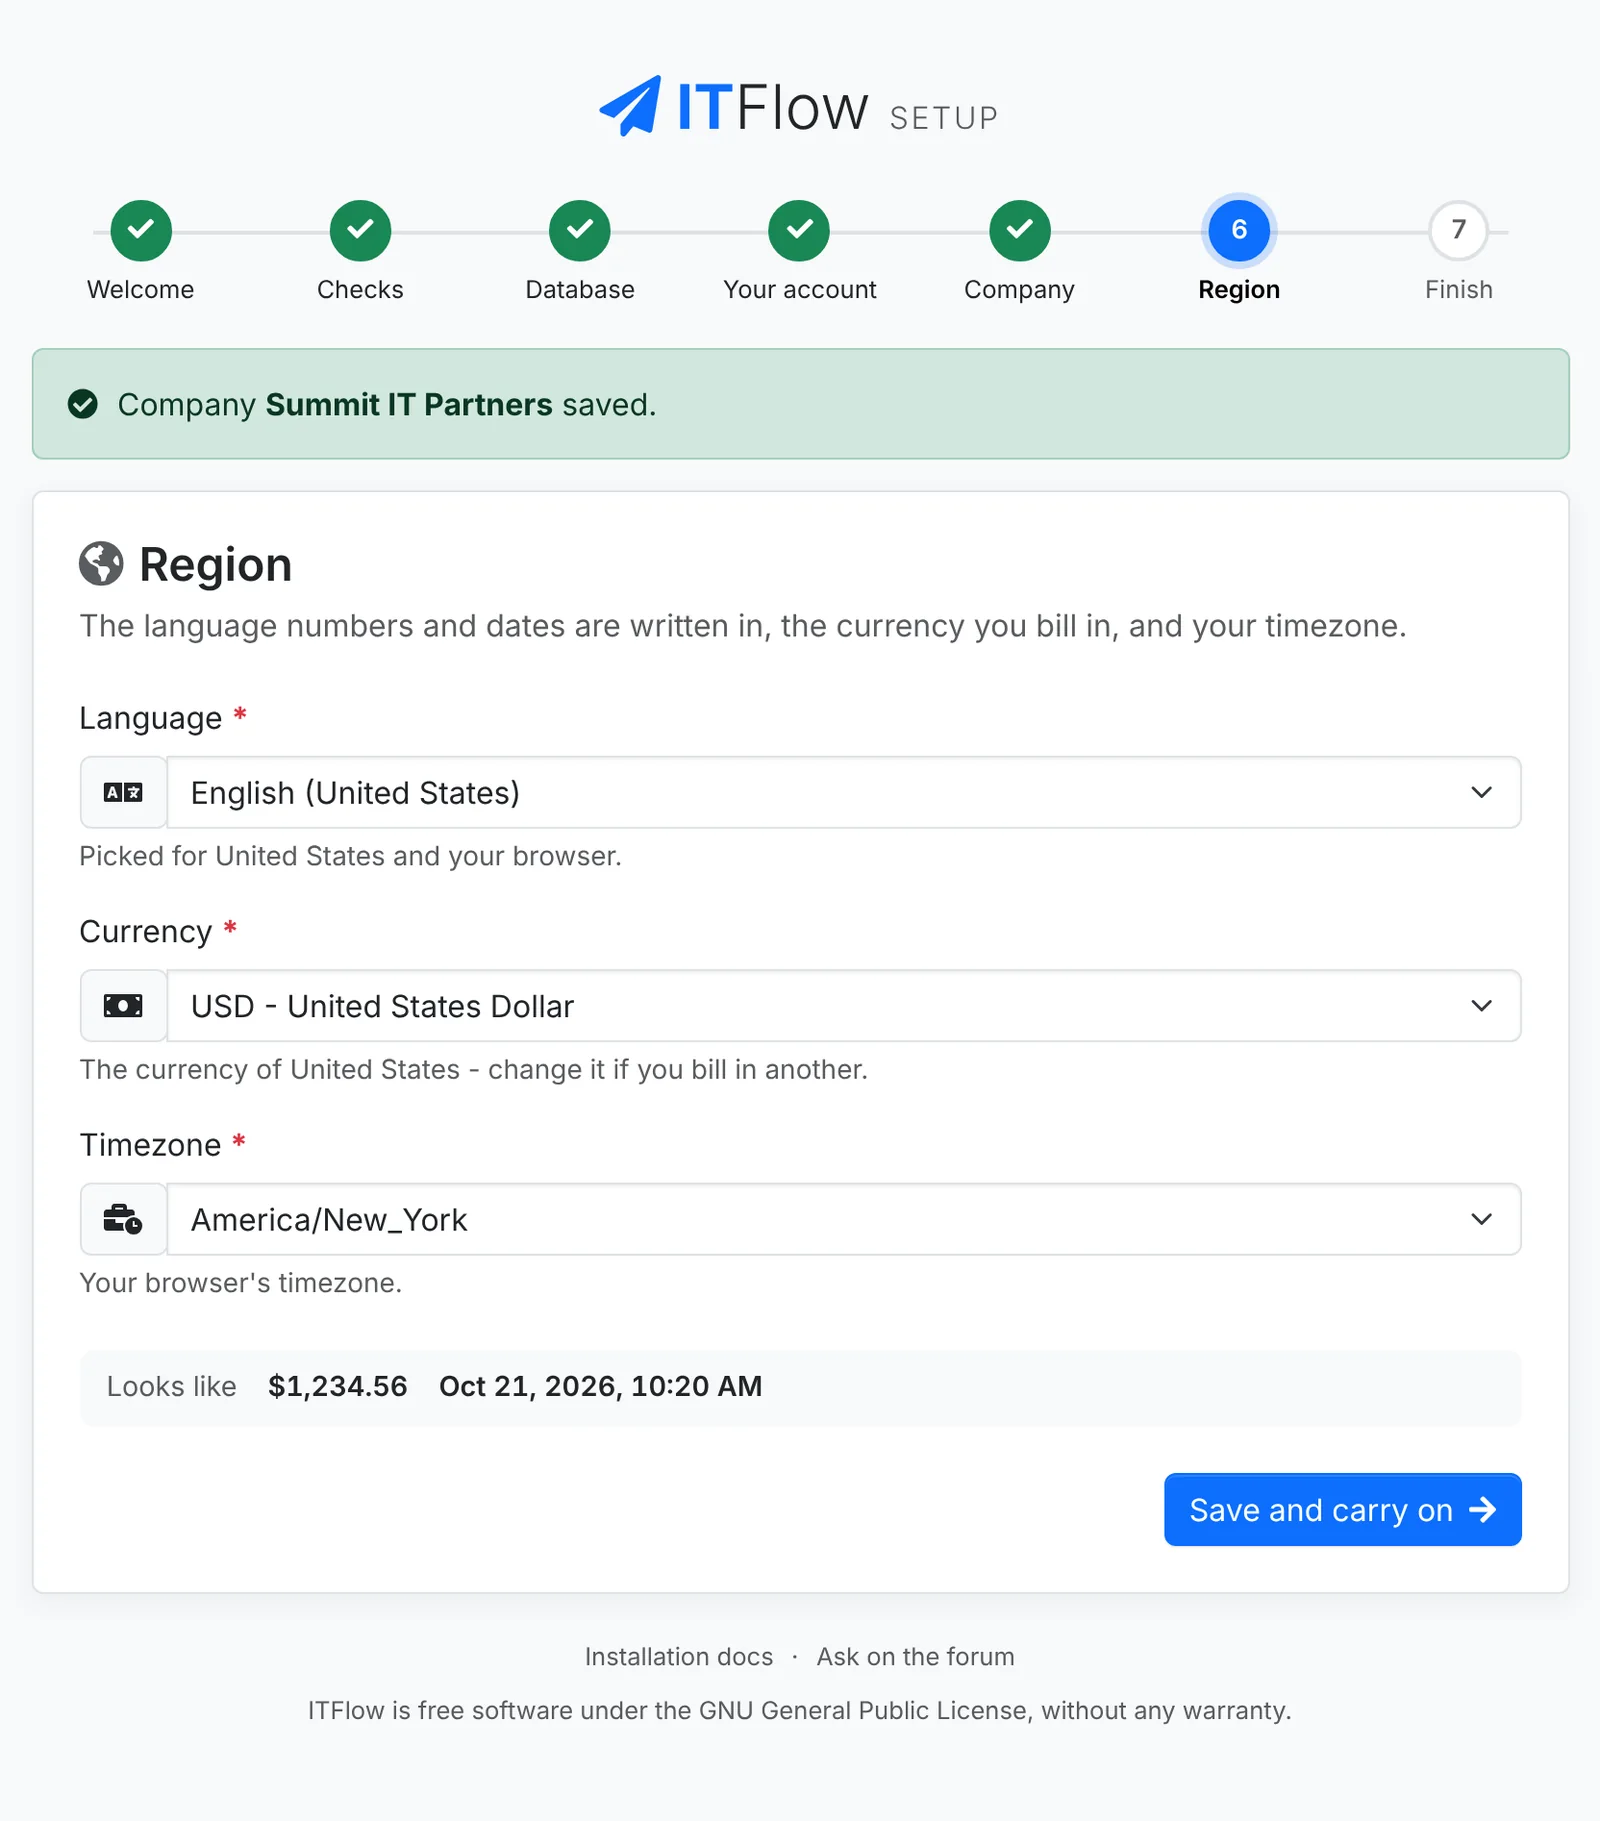Click the Summit IT Partners company name

409,404
